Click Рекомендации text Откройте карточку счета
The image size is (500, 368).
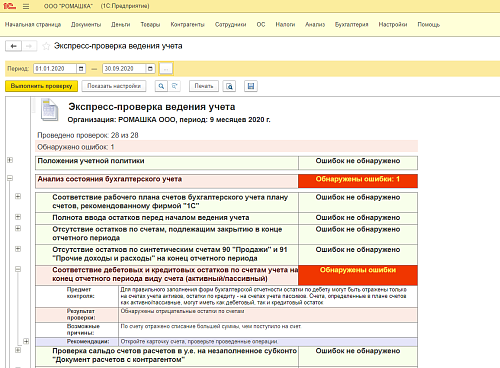(199, 342)
